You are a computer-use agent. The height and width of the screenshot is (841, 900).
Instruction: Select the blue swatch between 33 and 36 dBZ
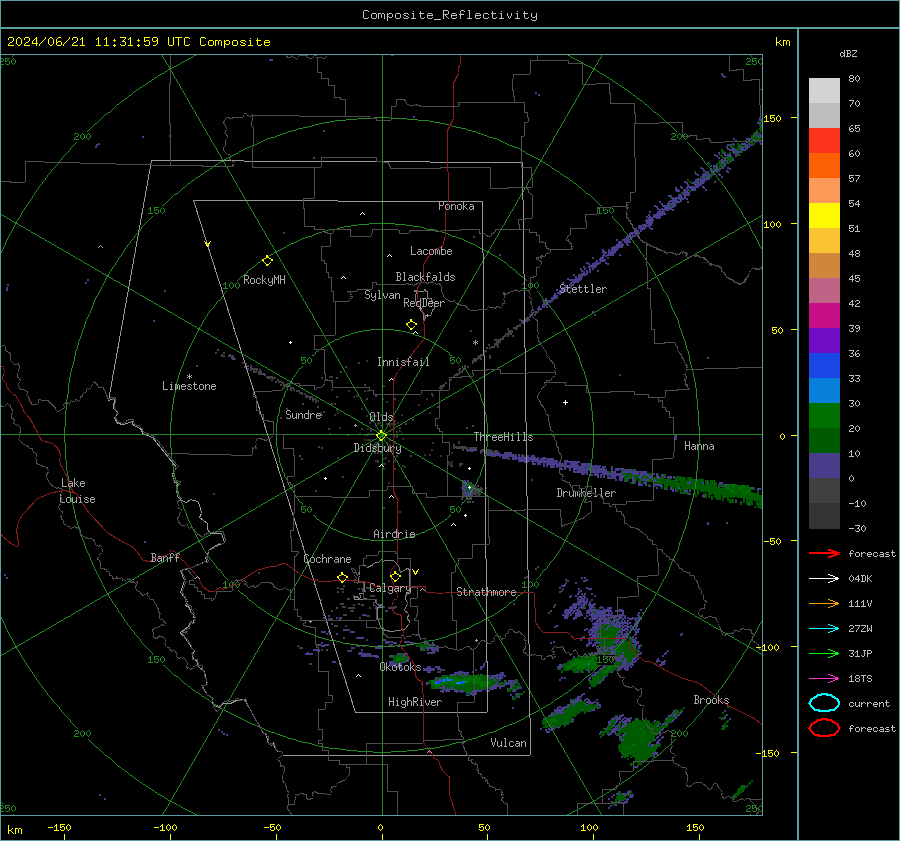pos(824,366)
